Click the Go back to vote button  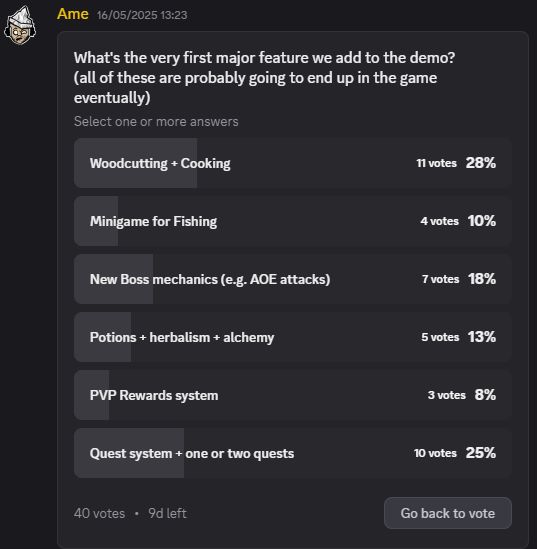[448, 513]
